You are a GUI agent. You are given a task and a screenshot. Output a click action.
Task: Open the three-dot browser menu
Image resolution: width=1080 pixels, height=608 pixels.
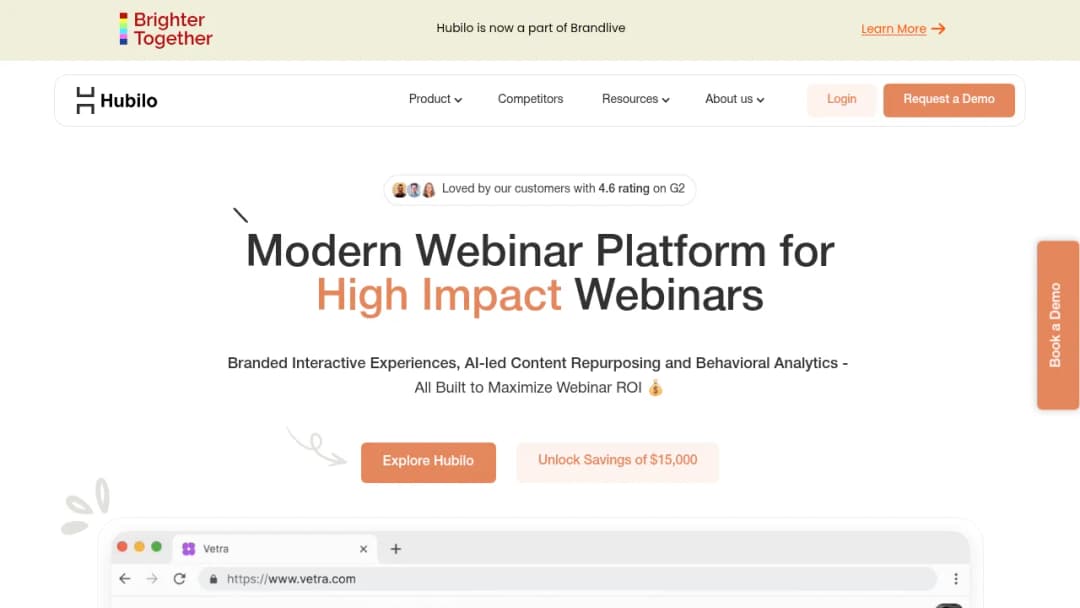tap(955, 579)
